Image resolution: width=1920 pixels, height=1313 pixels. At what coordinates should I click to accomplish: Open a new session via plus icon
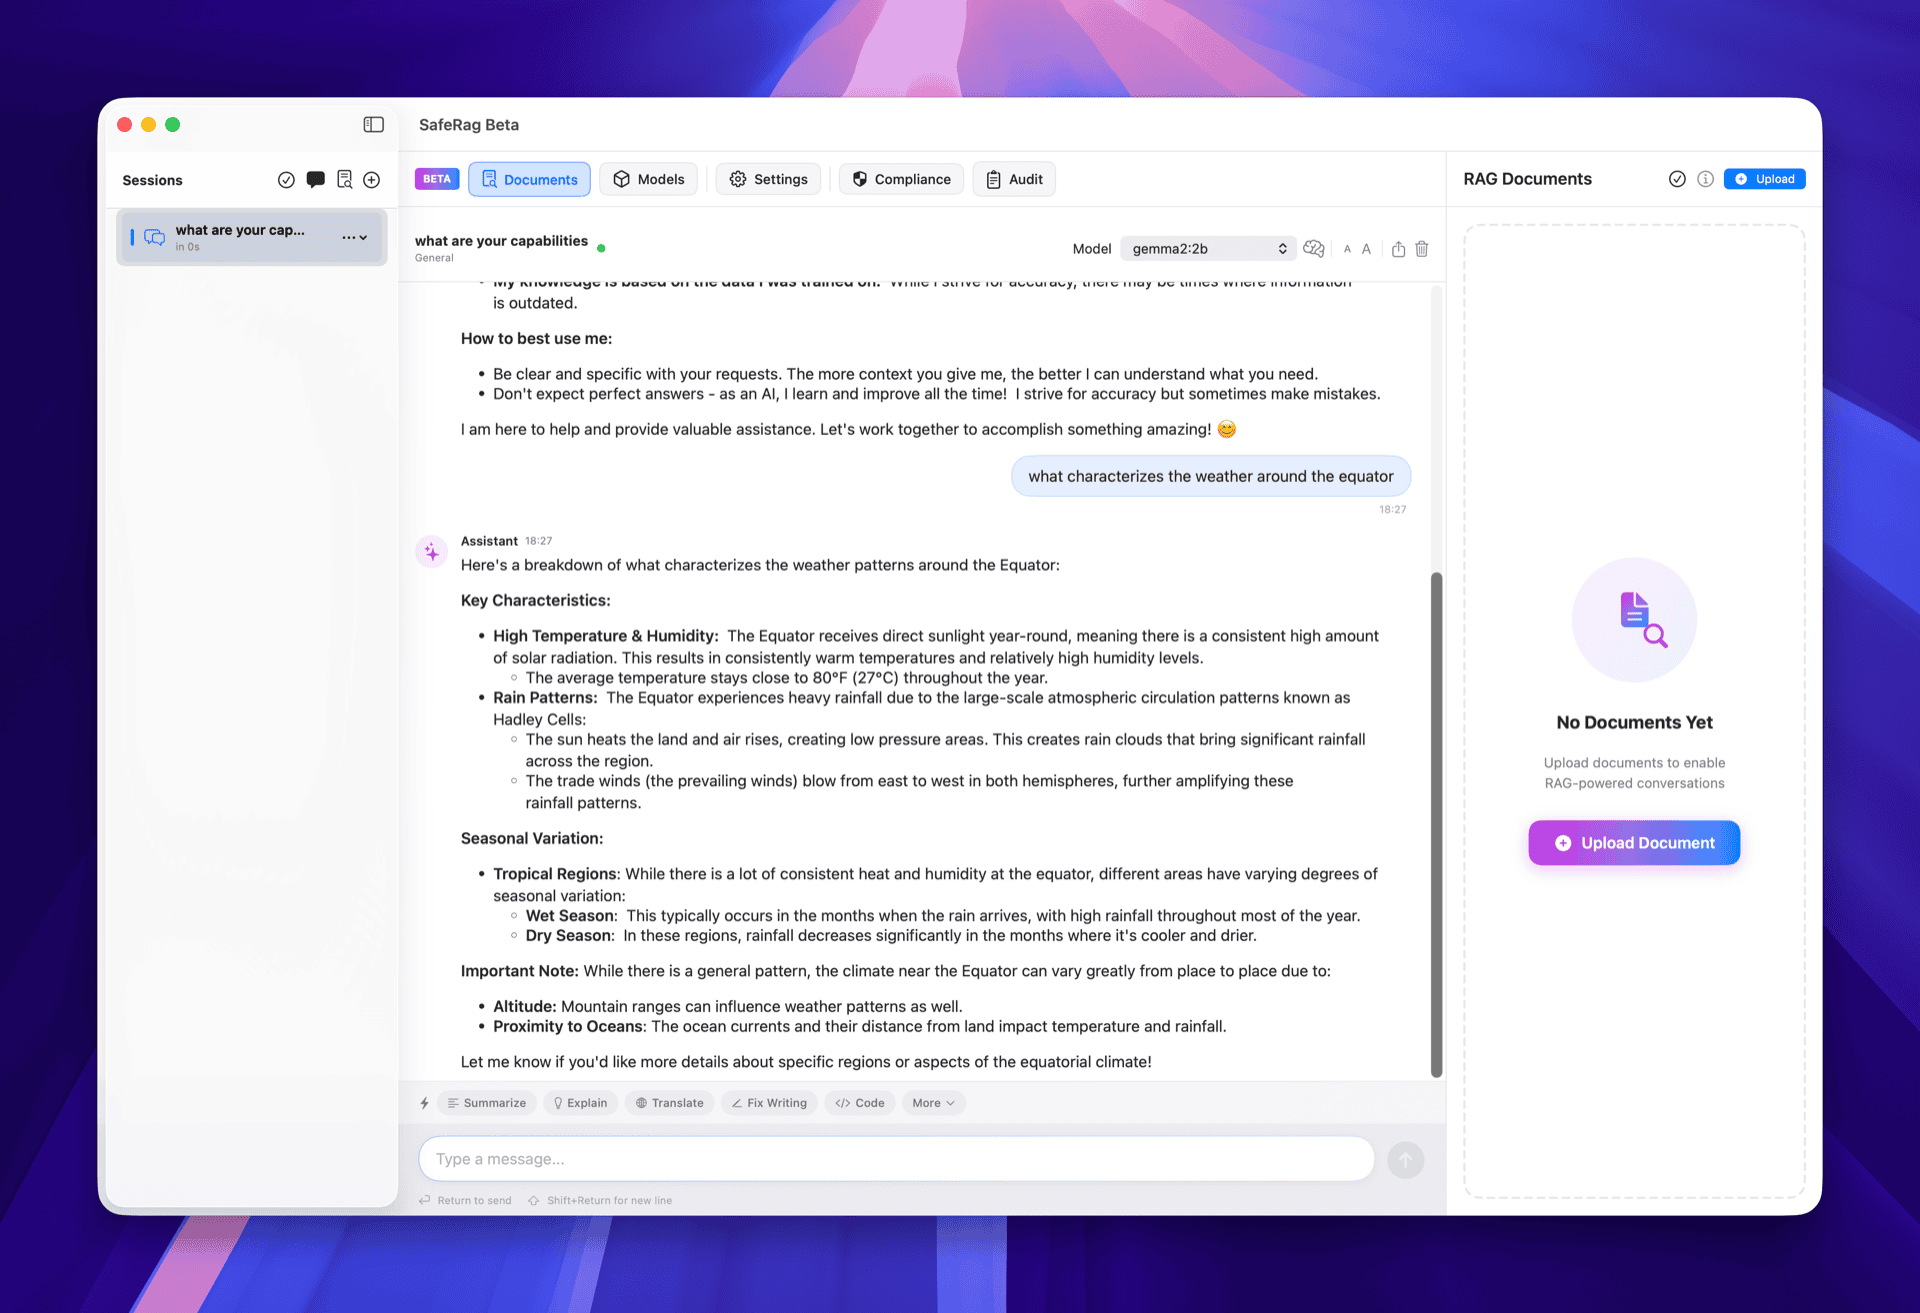371,179
